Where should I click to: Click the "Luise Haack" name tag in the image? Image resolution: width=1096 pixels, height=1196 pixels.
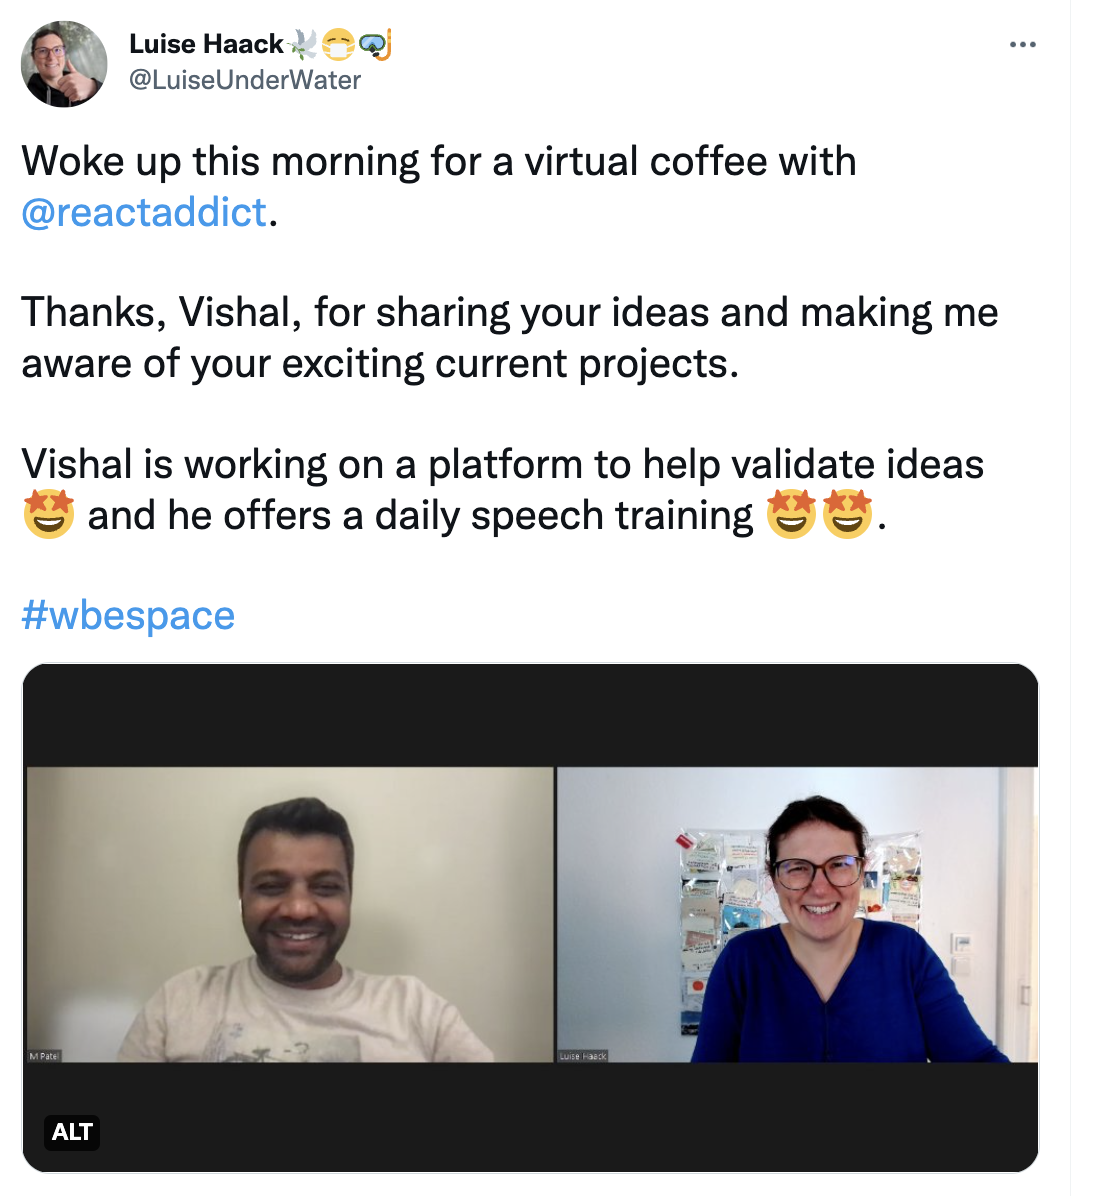(583, 1056)
